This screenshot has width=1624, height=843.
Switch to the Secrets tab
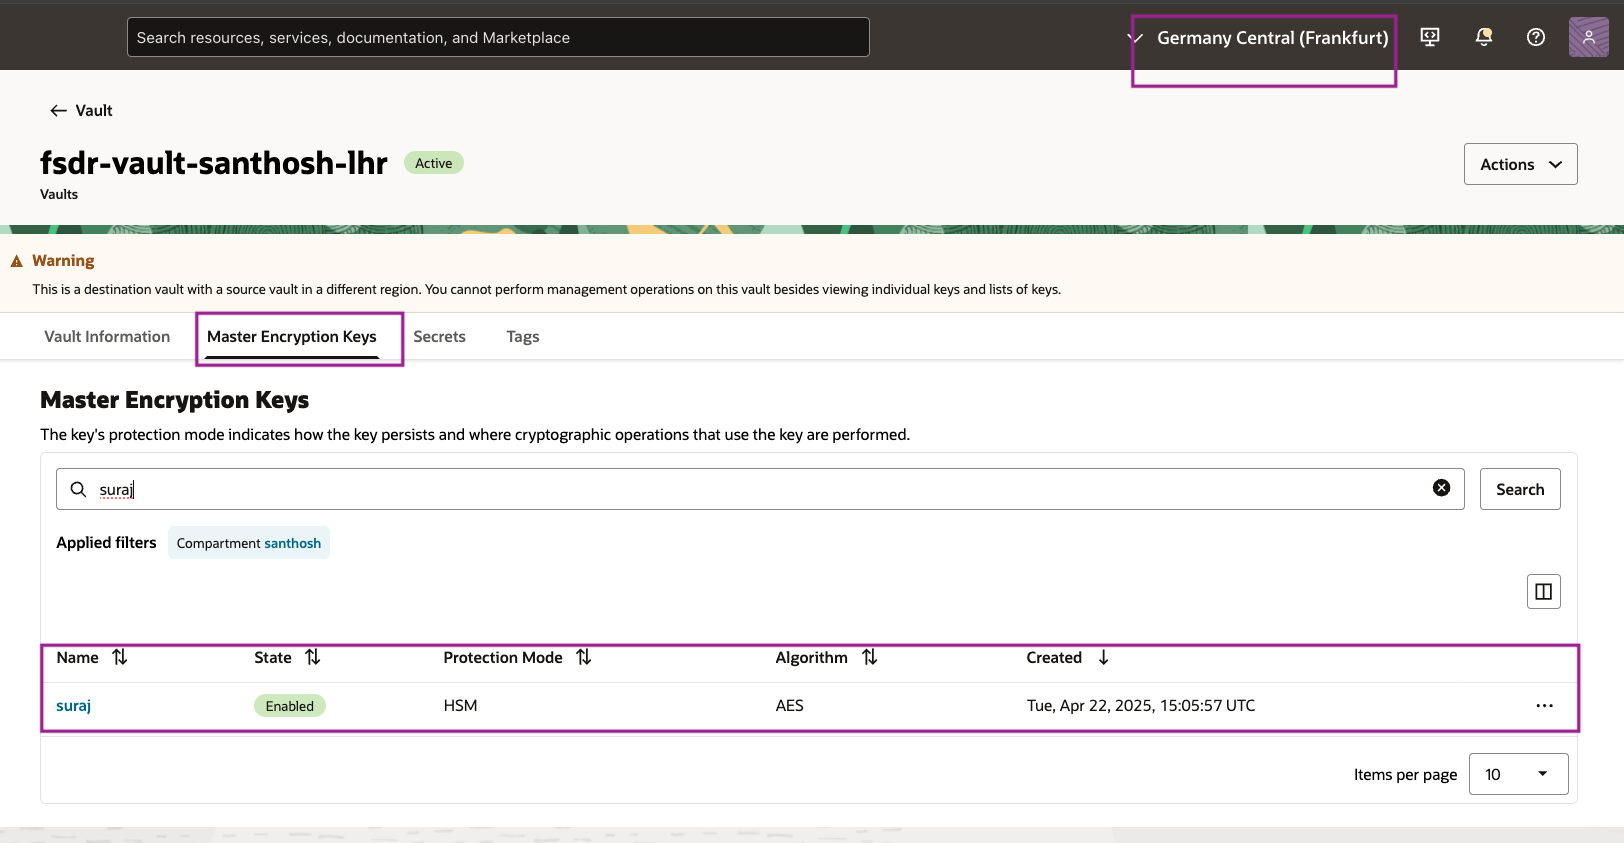pyautogui.click(x=439, y=337)
